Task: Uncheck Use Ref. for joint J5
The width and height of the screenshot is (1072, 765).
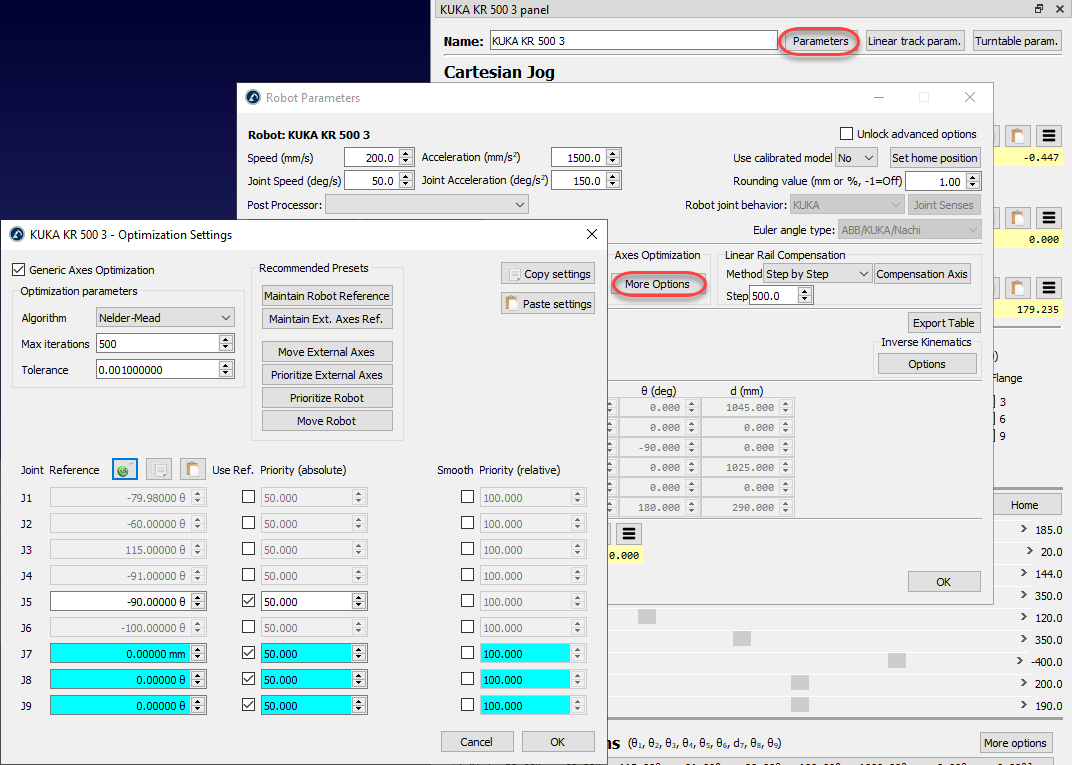Action: (x=248, y=601)
